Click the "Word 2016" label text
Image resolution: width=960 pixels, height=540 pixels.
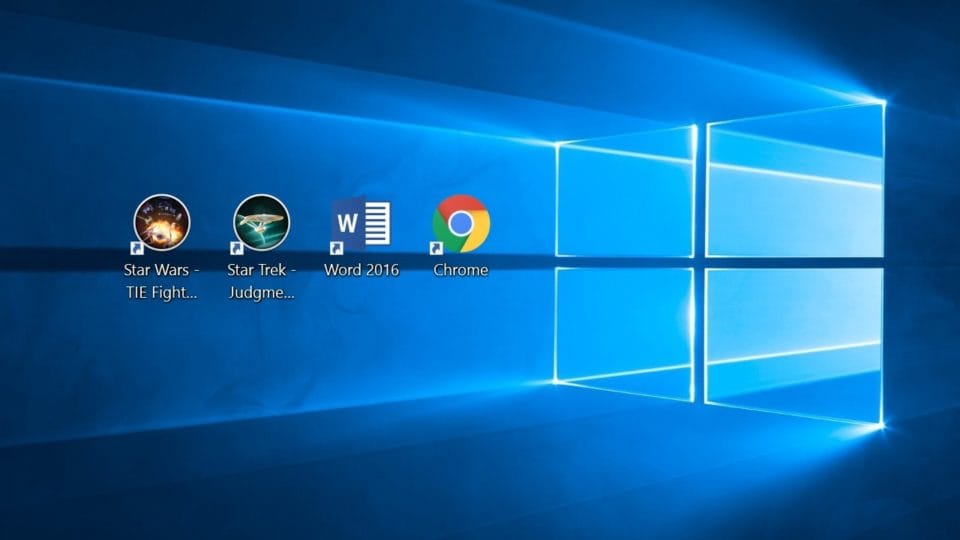pos(361,270)
